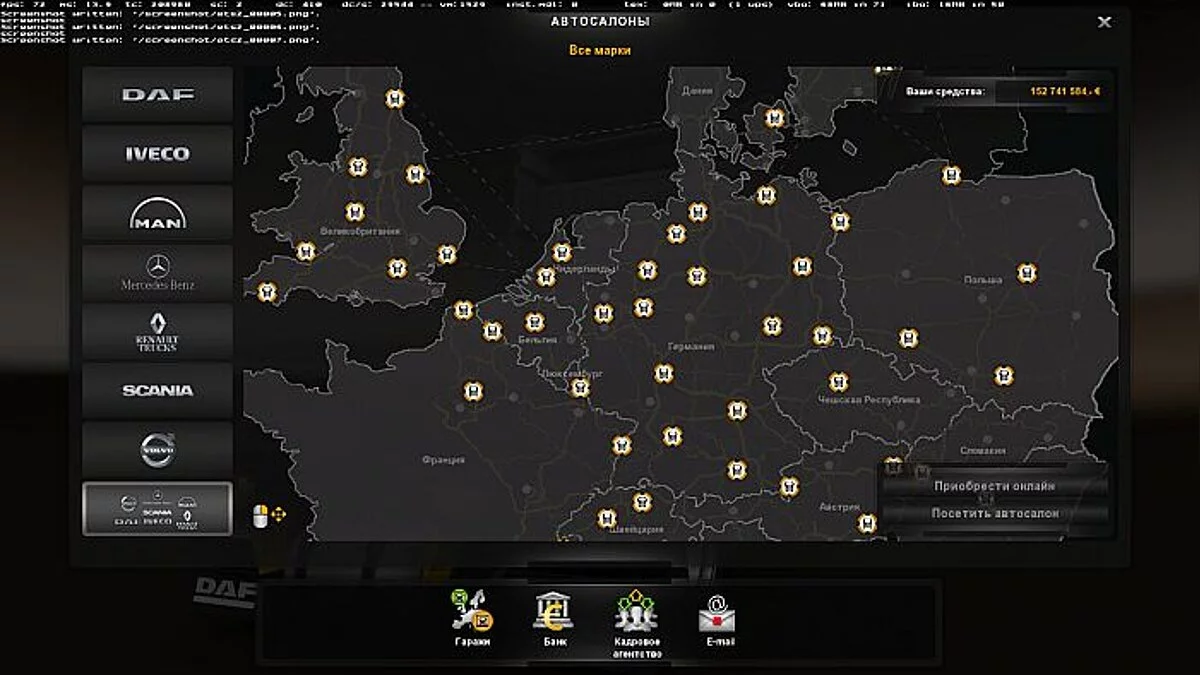Enable the Mercedes Benz brand filter
The width and height of the screenshot is (1200, 675).
(x=157, y=271)
